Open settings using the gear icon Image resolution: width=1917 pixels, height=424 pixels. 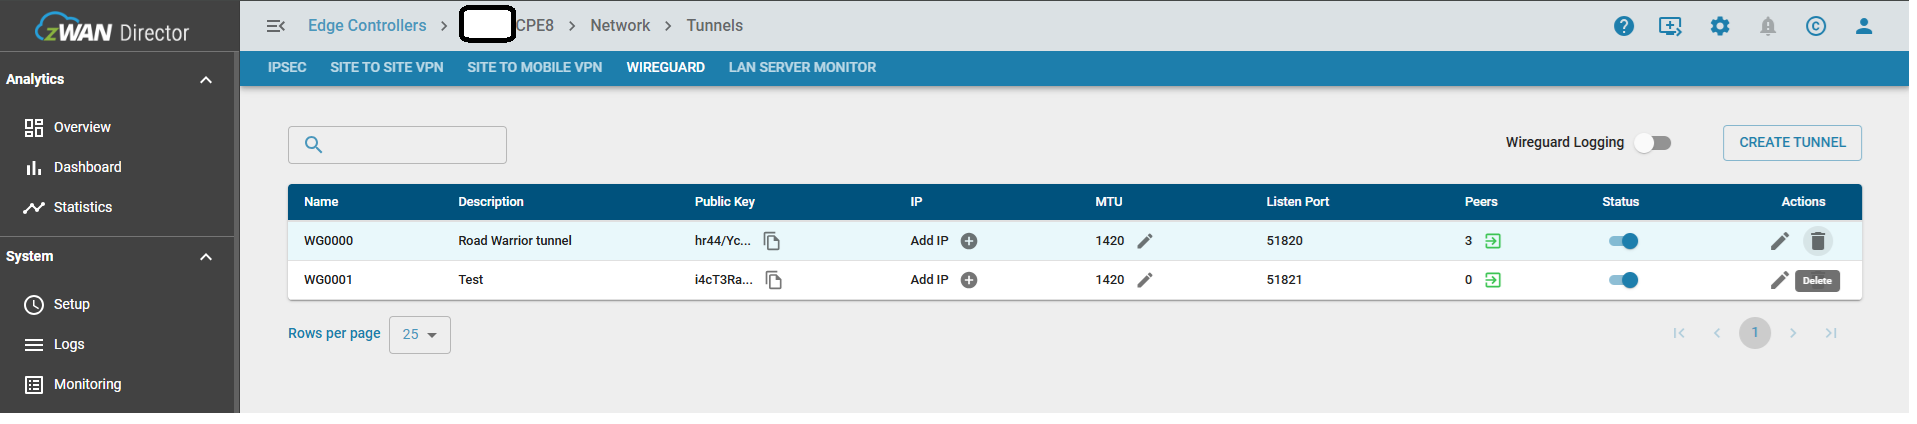(1719, 26)
